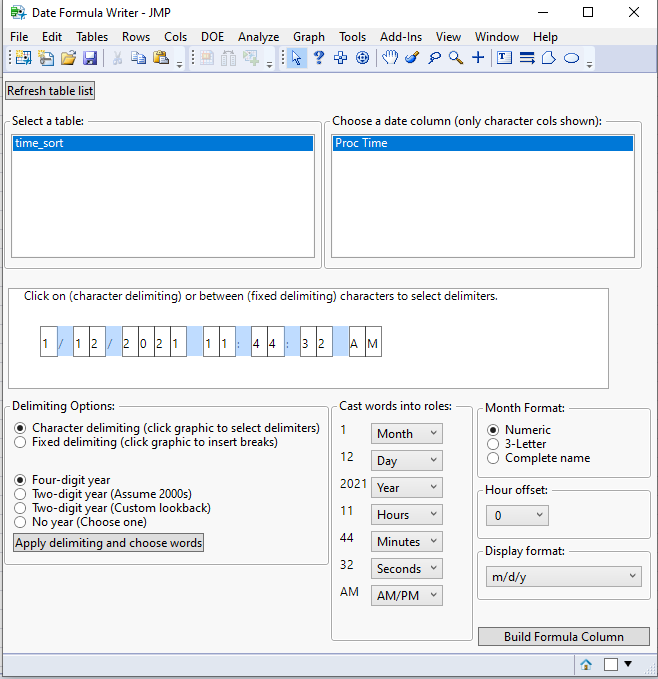Select Fixed delimiting radio option
Viewport: 658px width, 679px height.
(x=20, y=442)
